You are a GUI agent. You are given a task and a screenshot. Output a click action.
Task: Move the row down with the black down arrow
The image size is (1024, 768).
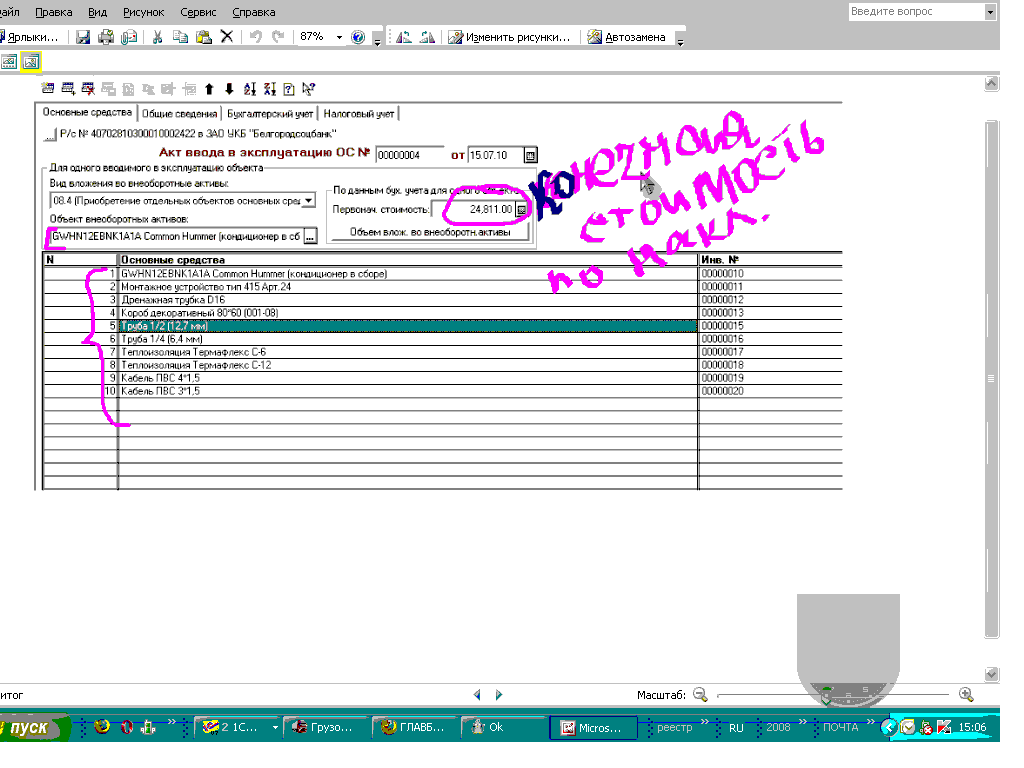pos(229,89)
